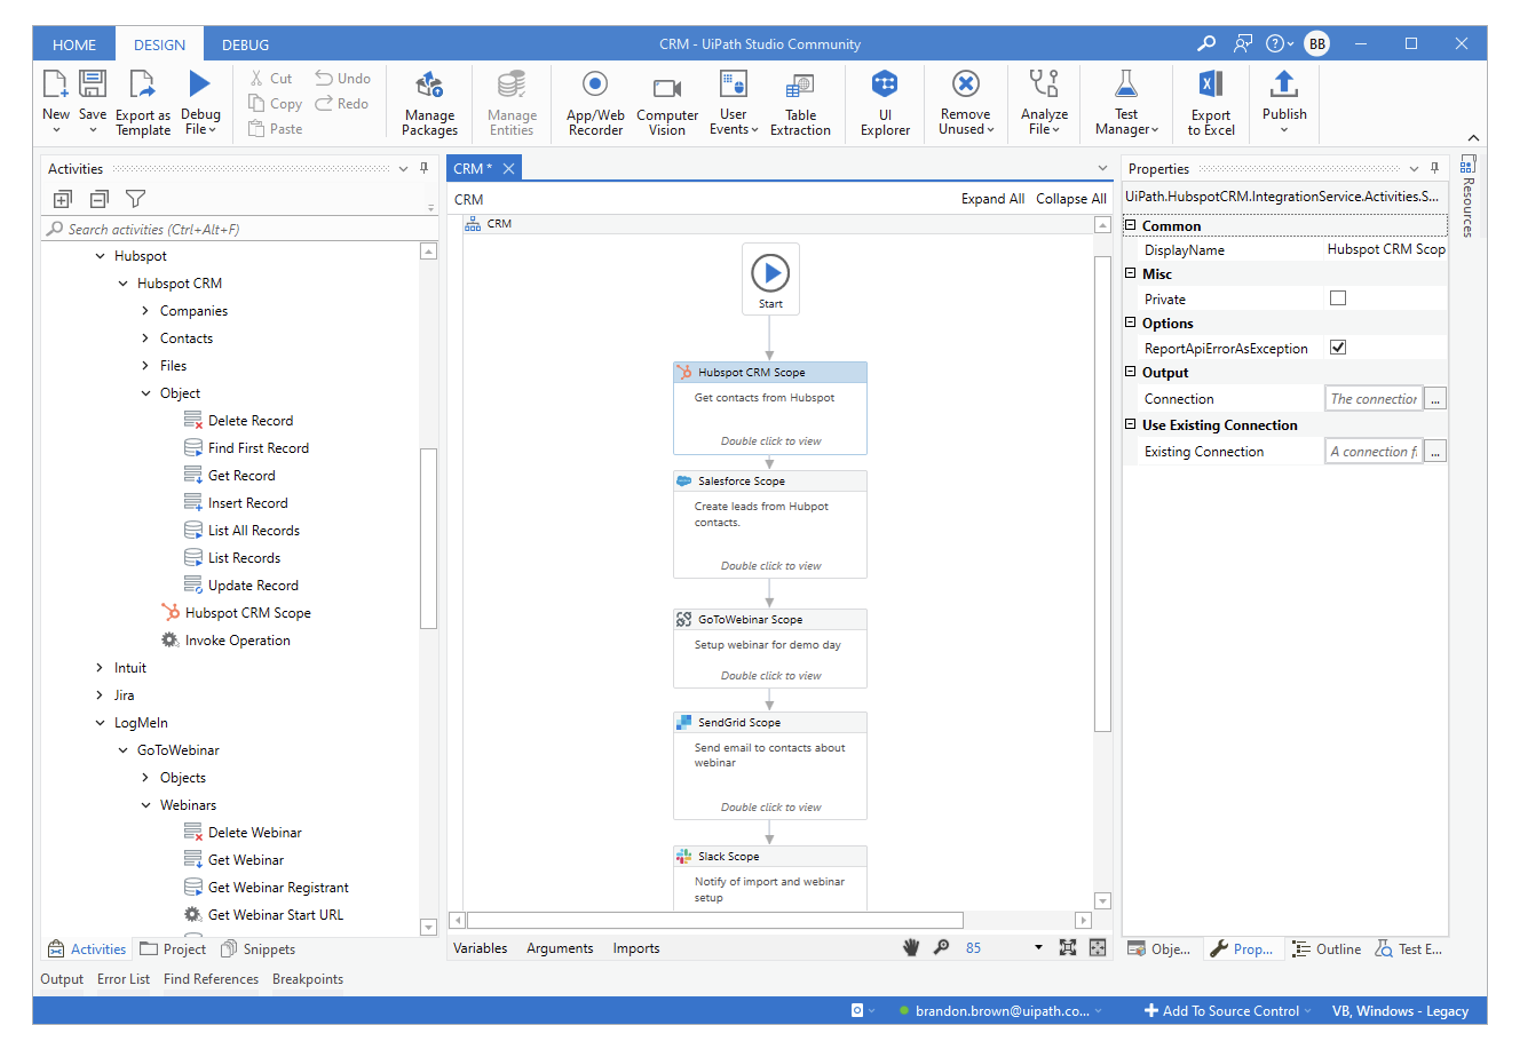The image size is (1518, 1044).
Task: Expand the Companies node
Action: [146, 311]
